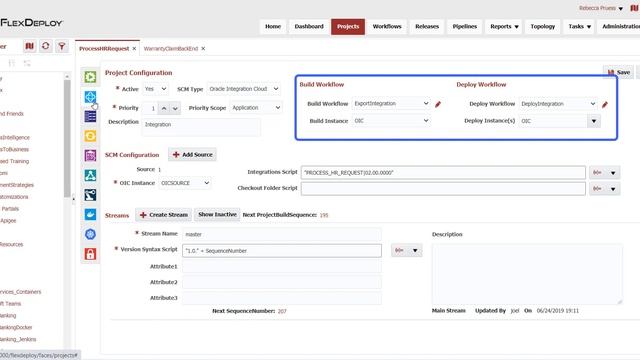Open the Priority Scope dropdown
Image resolution: width=640 pixels, height=360 pixels.
[x=256, y=108]
